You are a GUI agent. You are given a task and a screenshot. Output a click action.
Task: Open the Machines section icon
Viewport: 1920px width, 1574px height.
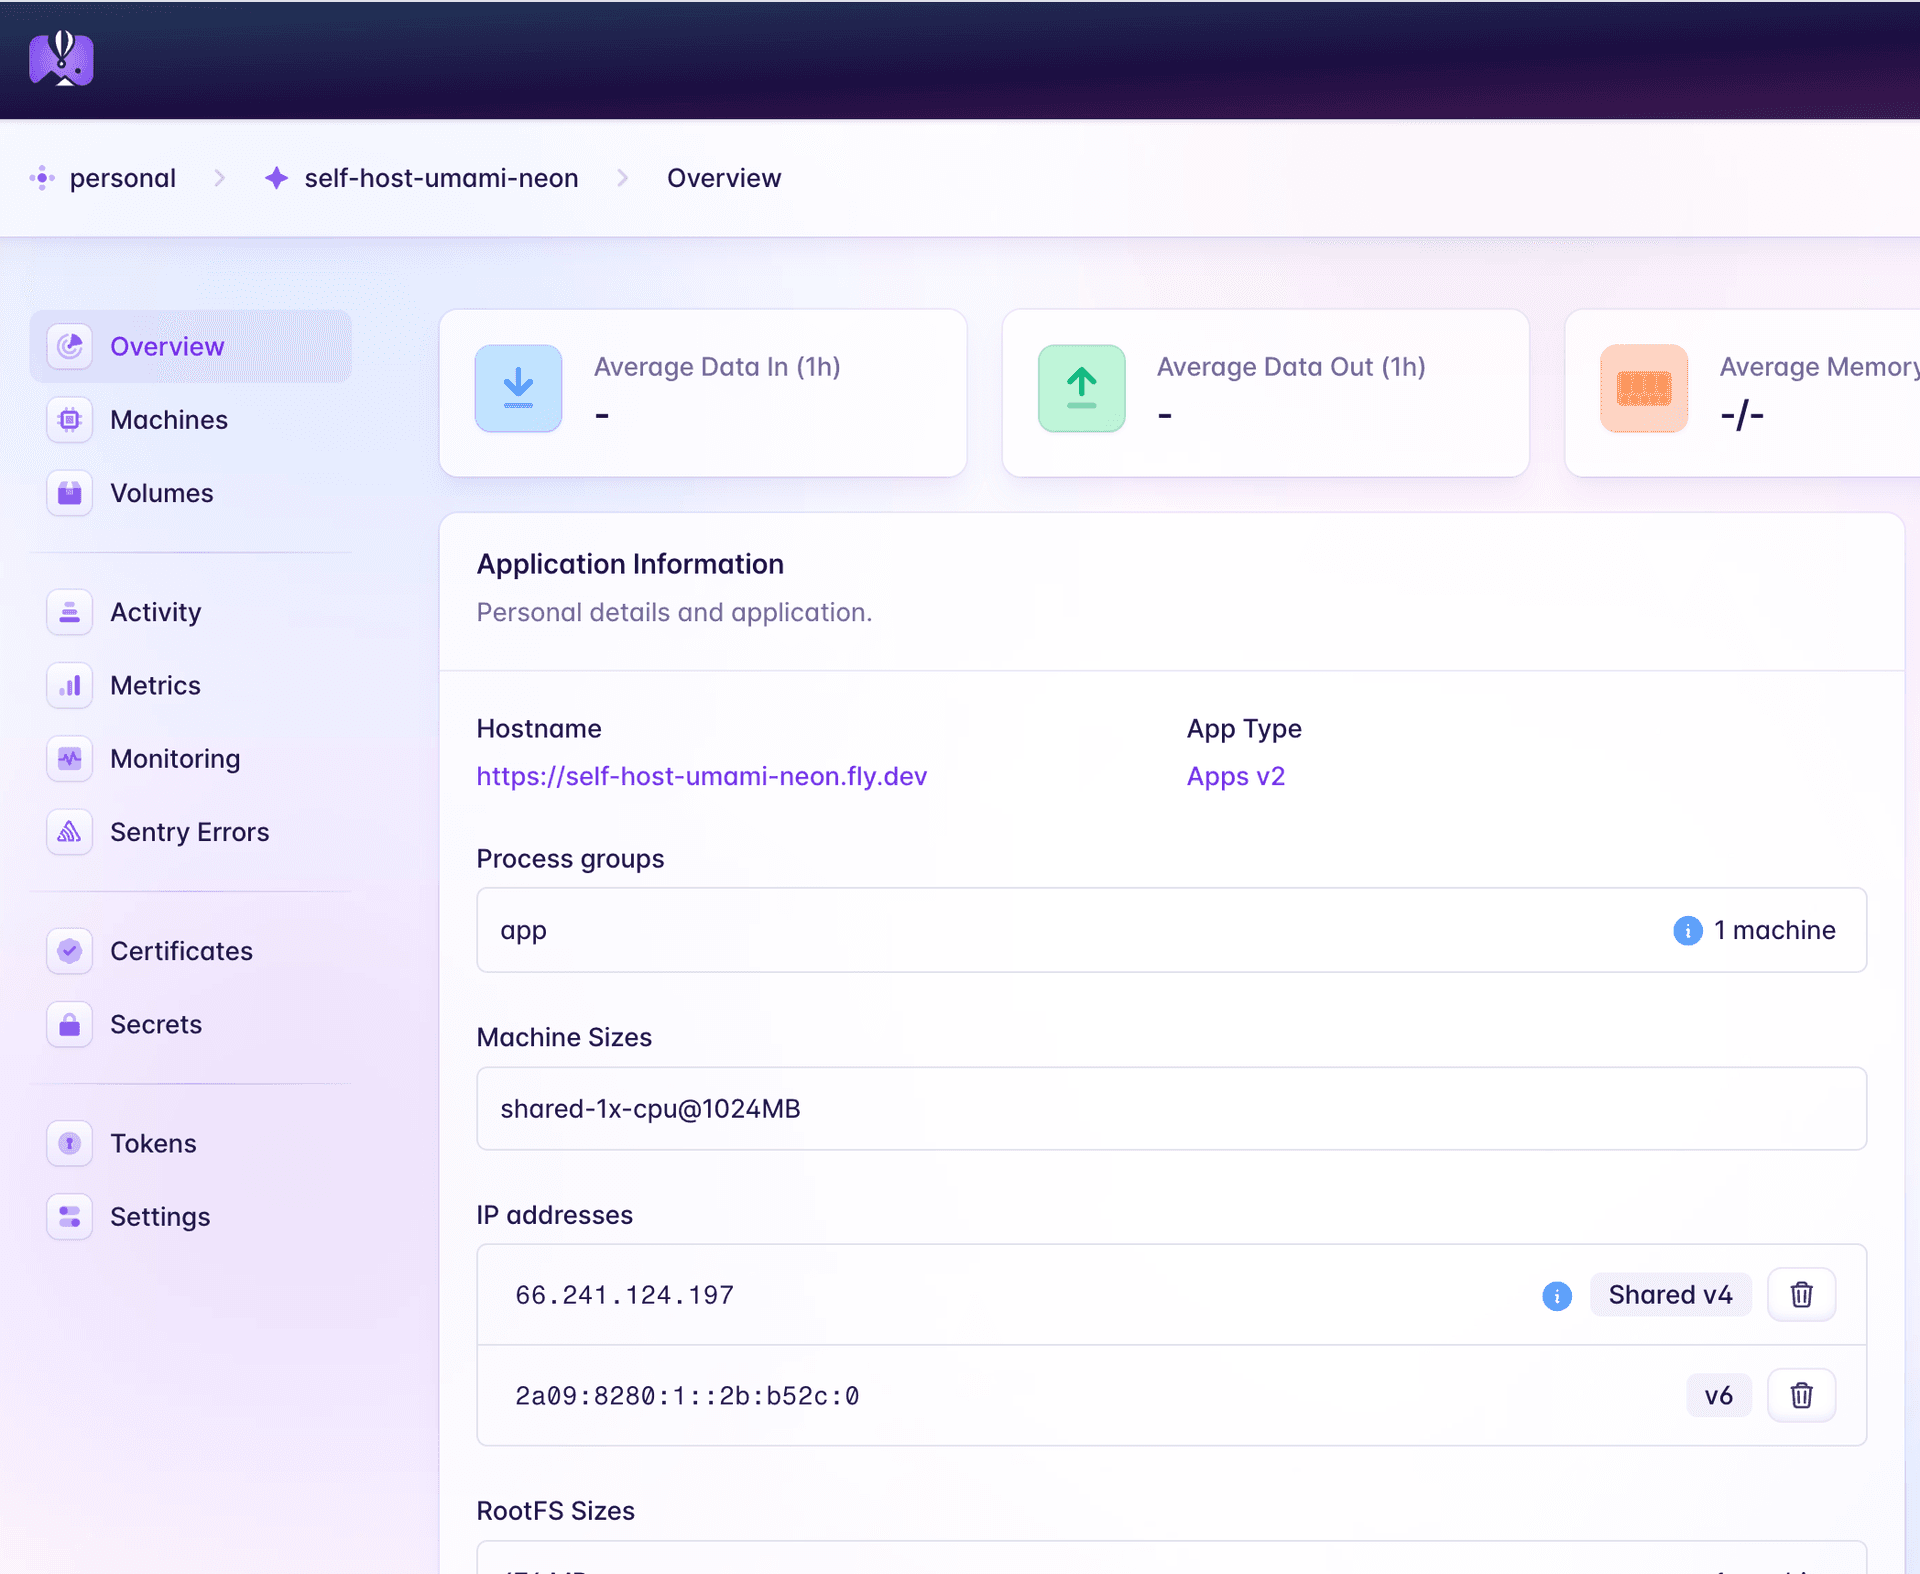[70, 420]
